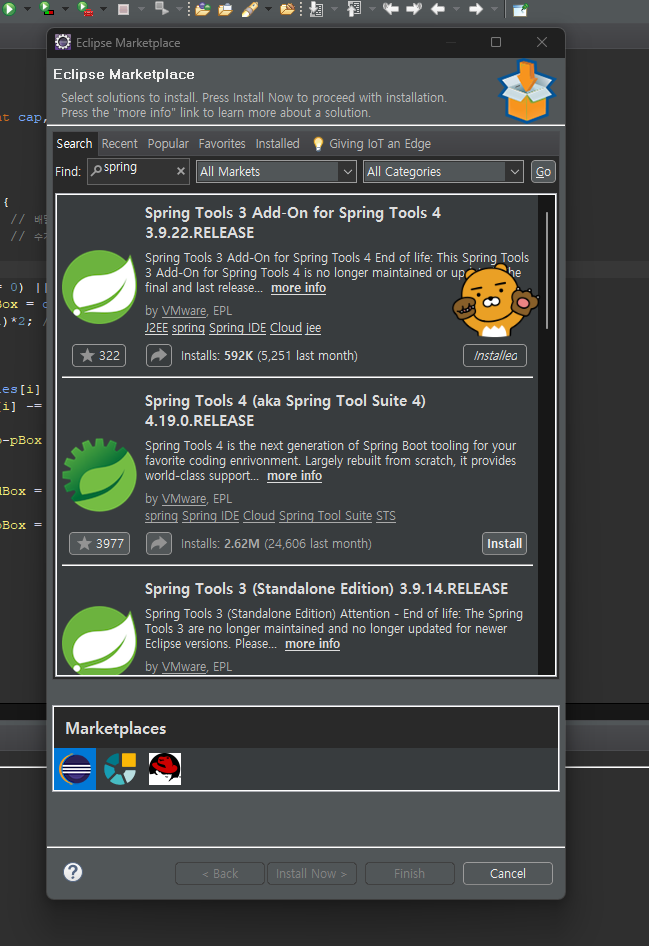Click the Spring Tools 3 Add-On leaf logo
The width and height of the screenshot is (649, 946).
click(100, 287)
